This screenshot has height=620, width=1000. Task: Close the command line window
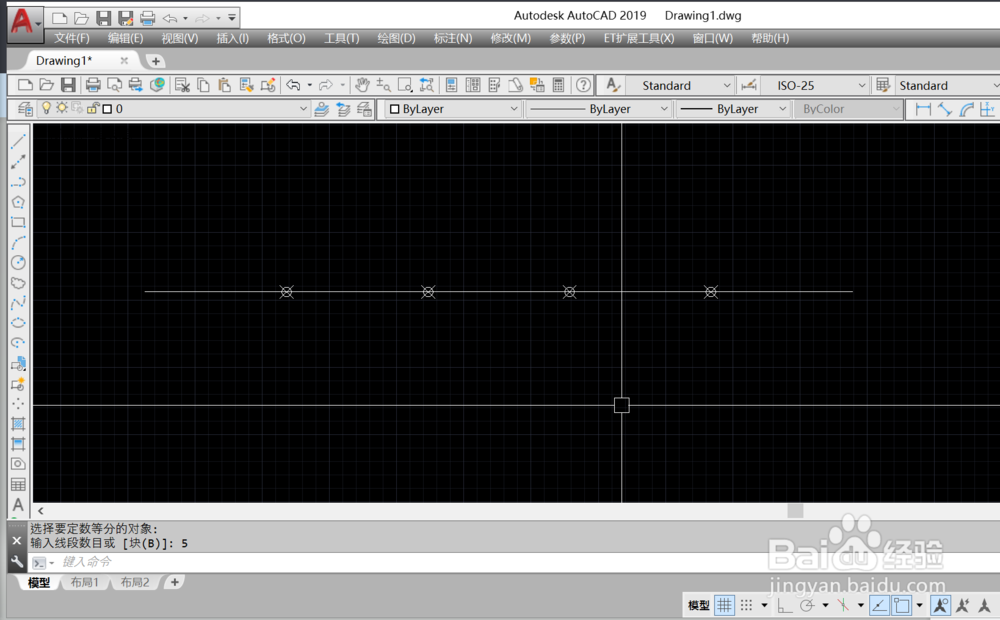pos(17,540)
